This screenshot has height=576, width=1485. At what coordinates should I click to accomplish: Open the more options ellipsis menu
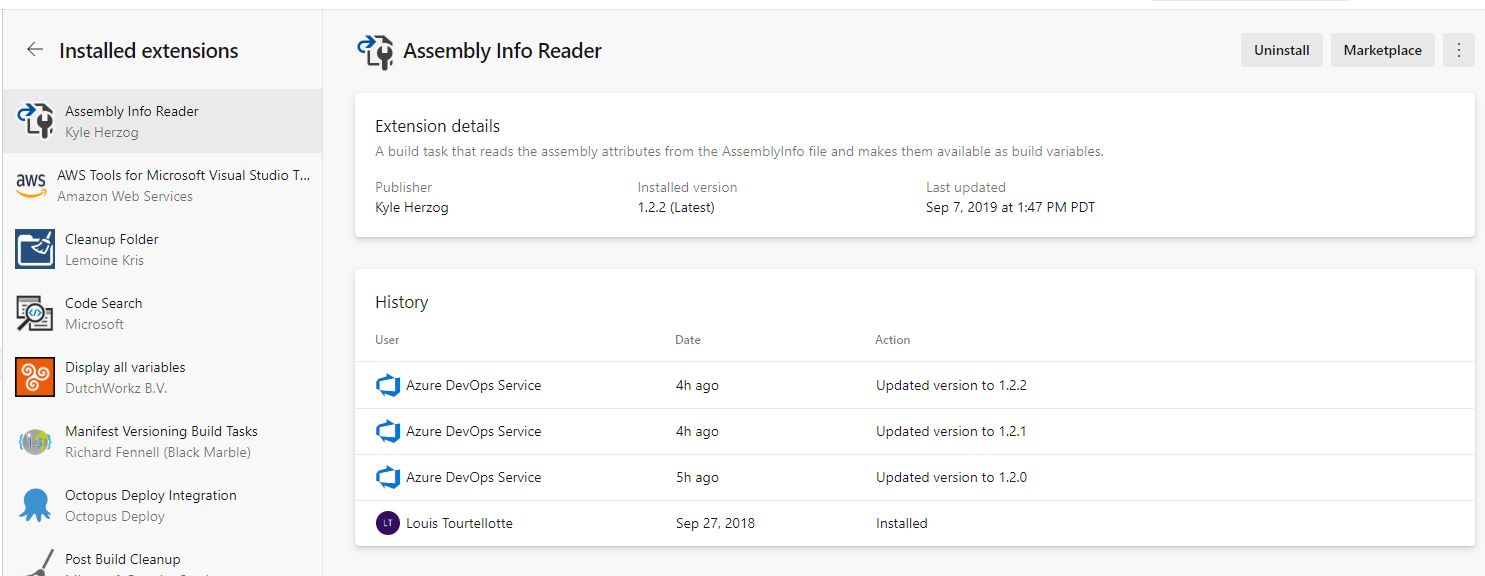(1459, 49)
